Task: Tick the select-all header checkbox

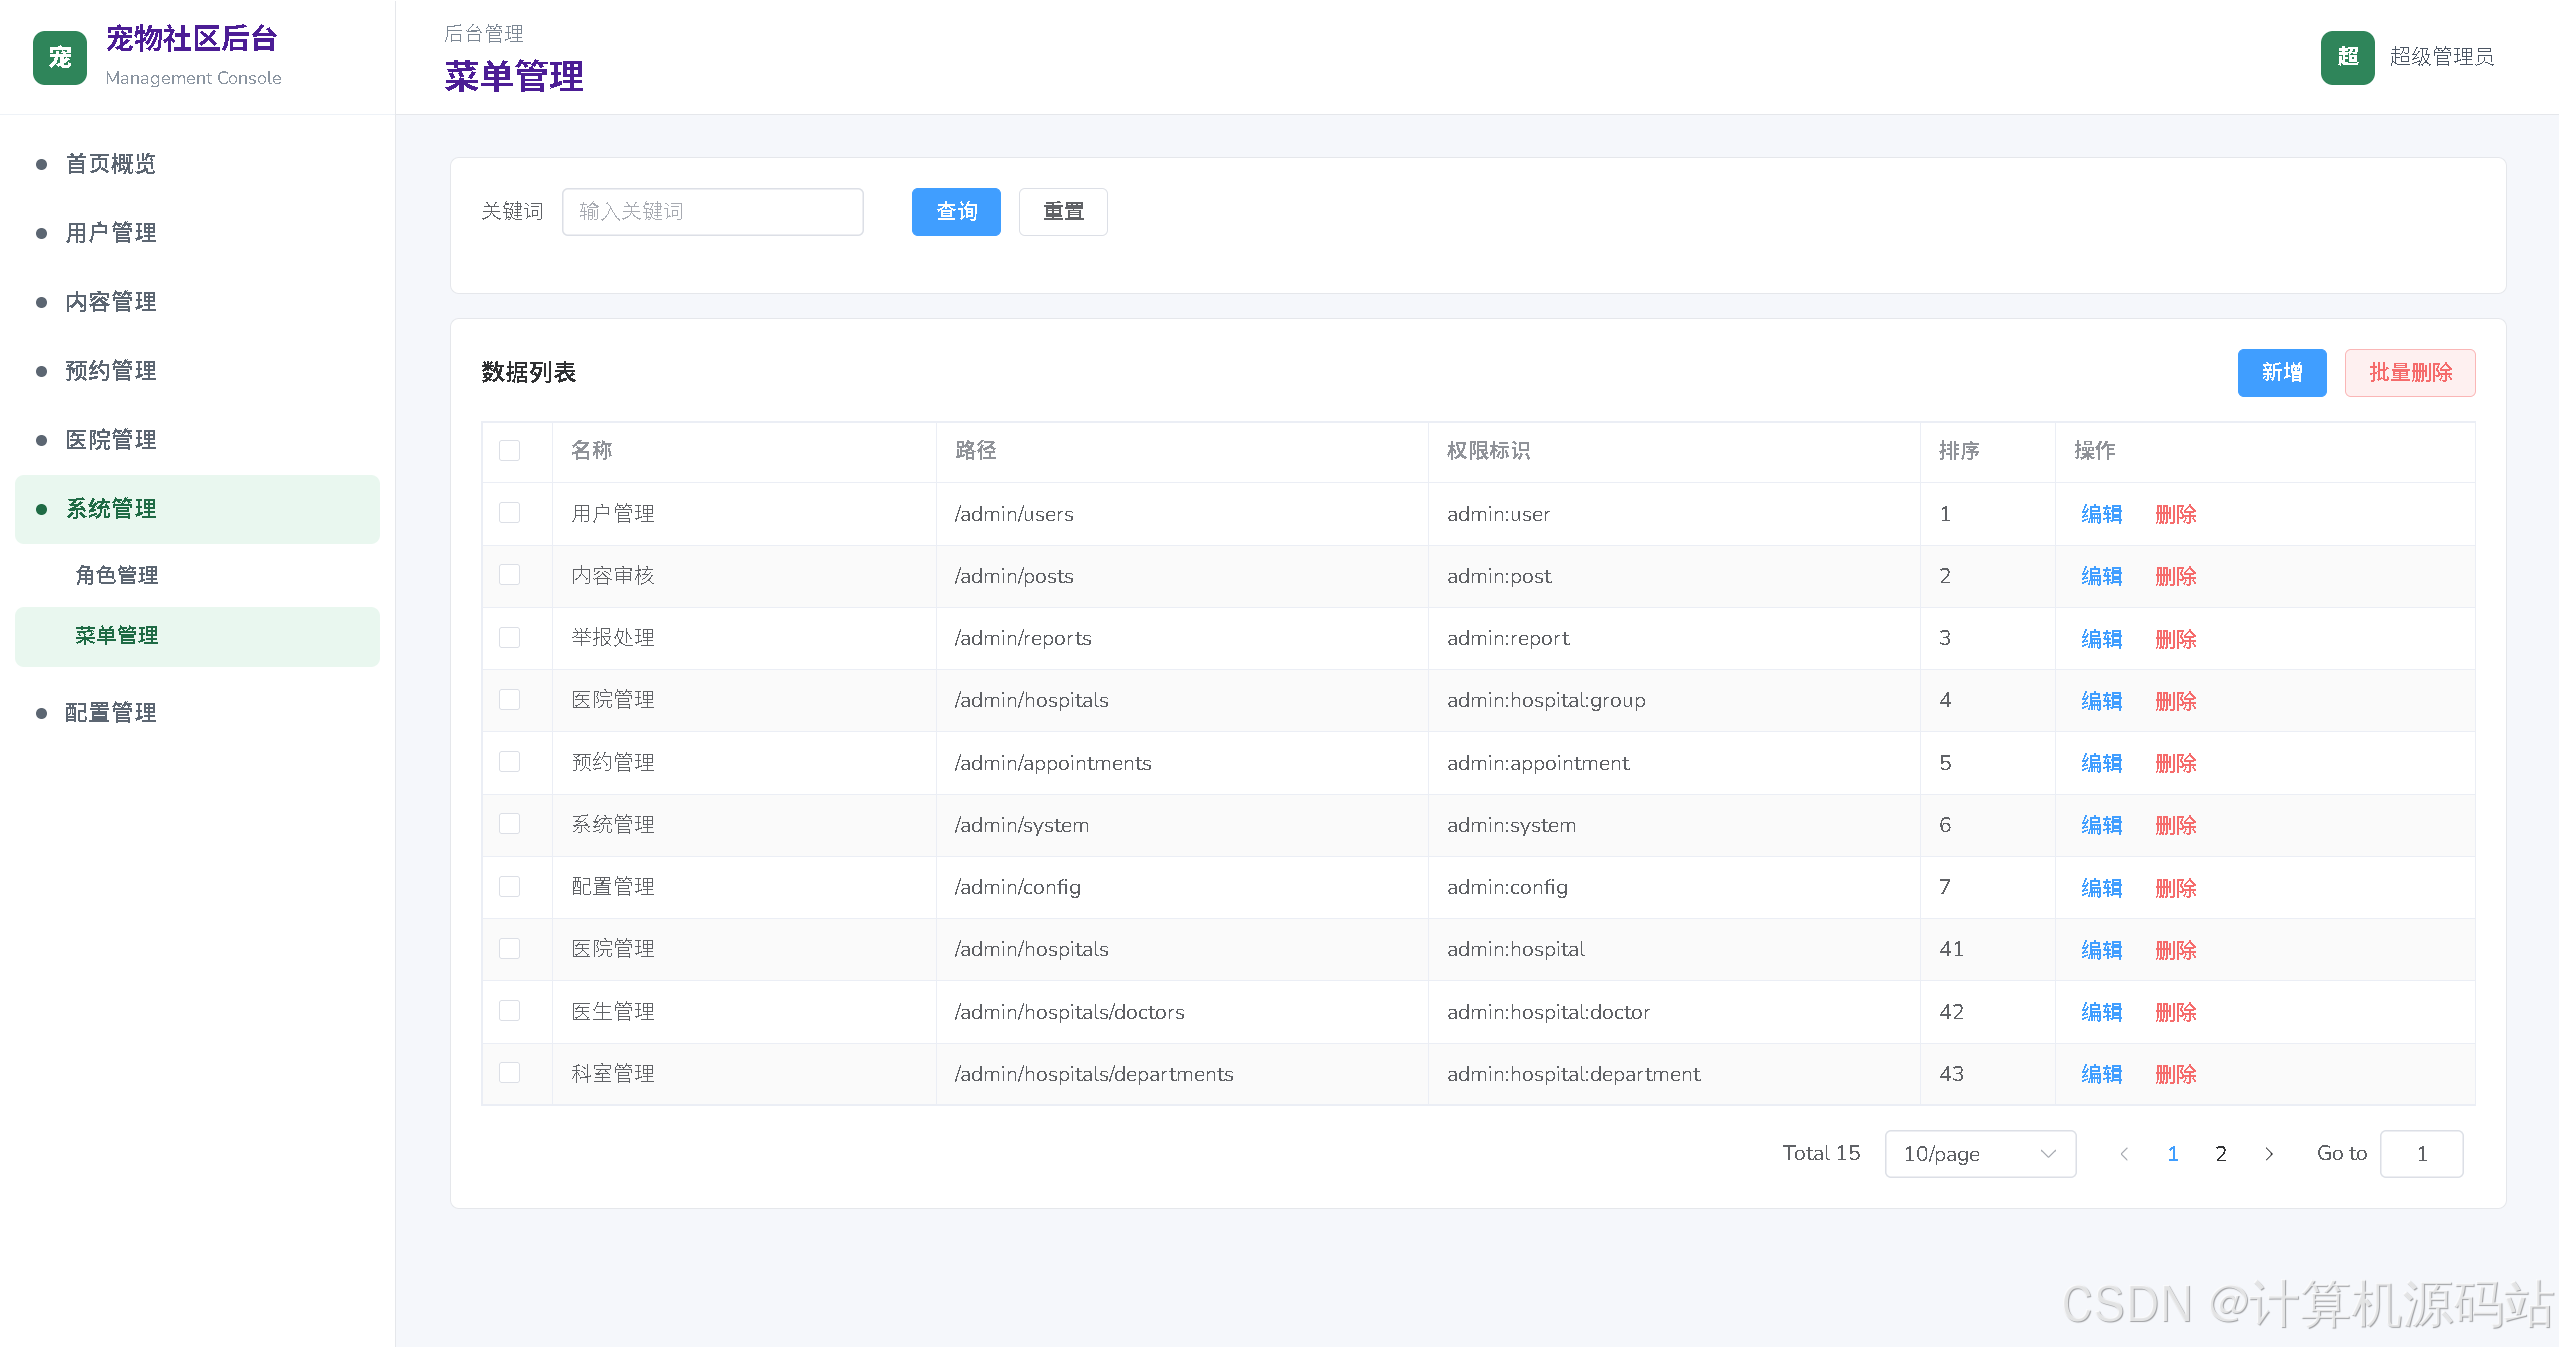Action: (x=510, y=451)
